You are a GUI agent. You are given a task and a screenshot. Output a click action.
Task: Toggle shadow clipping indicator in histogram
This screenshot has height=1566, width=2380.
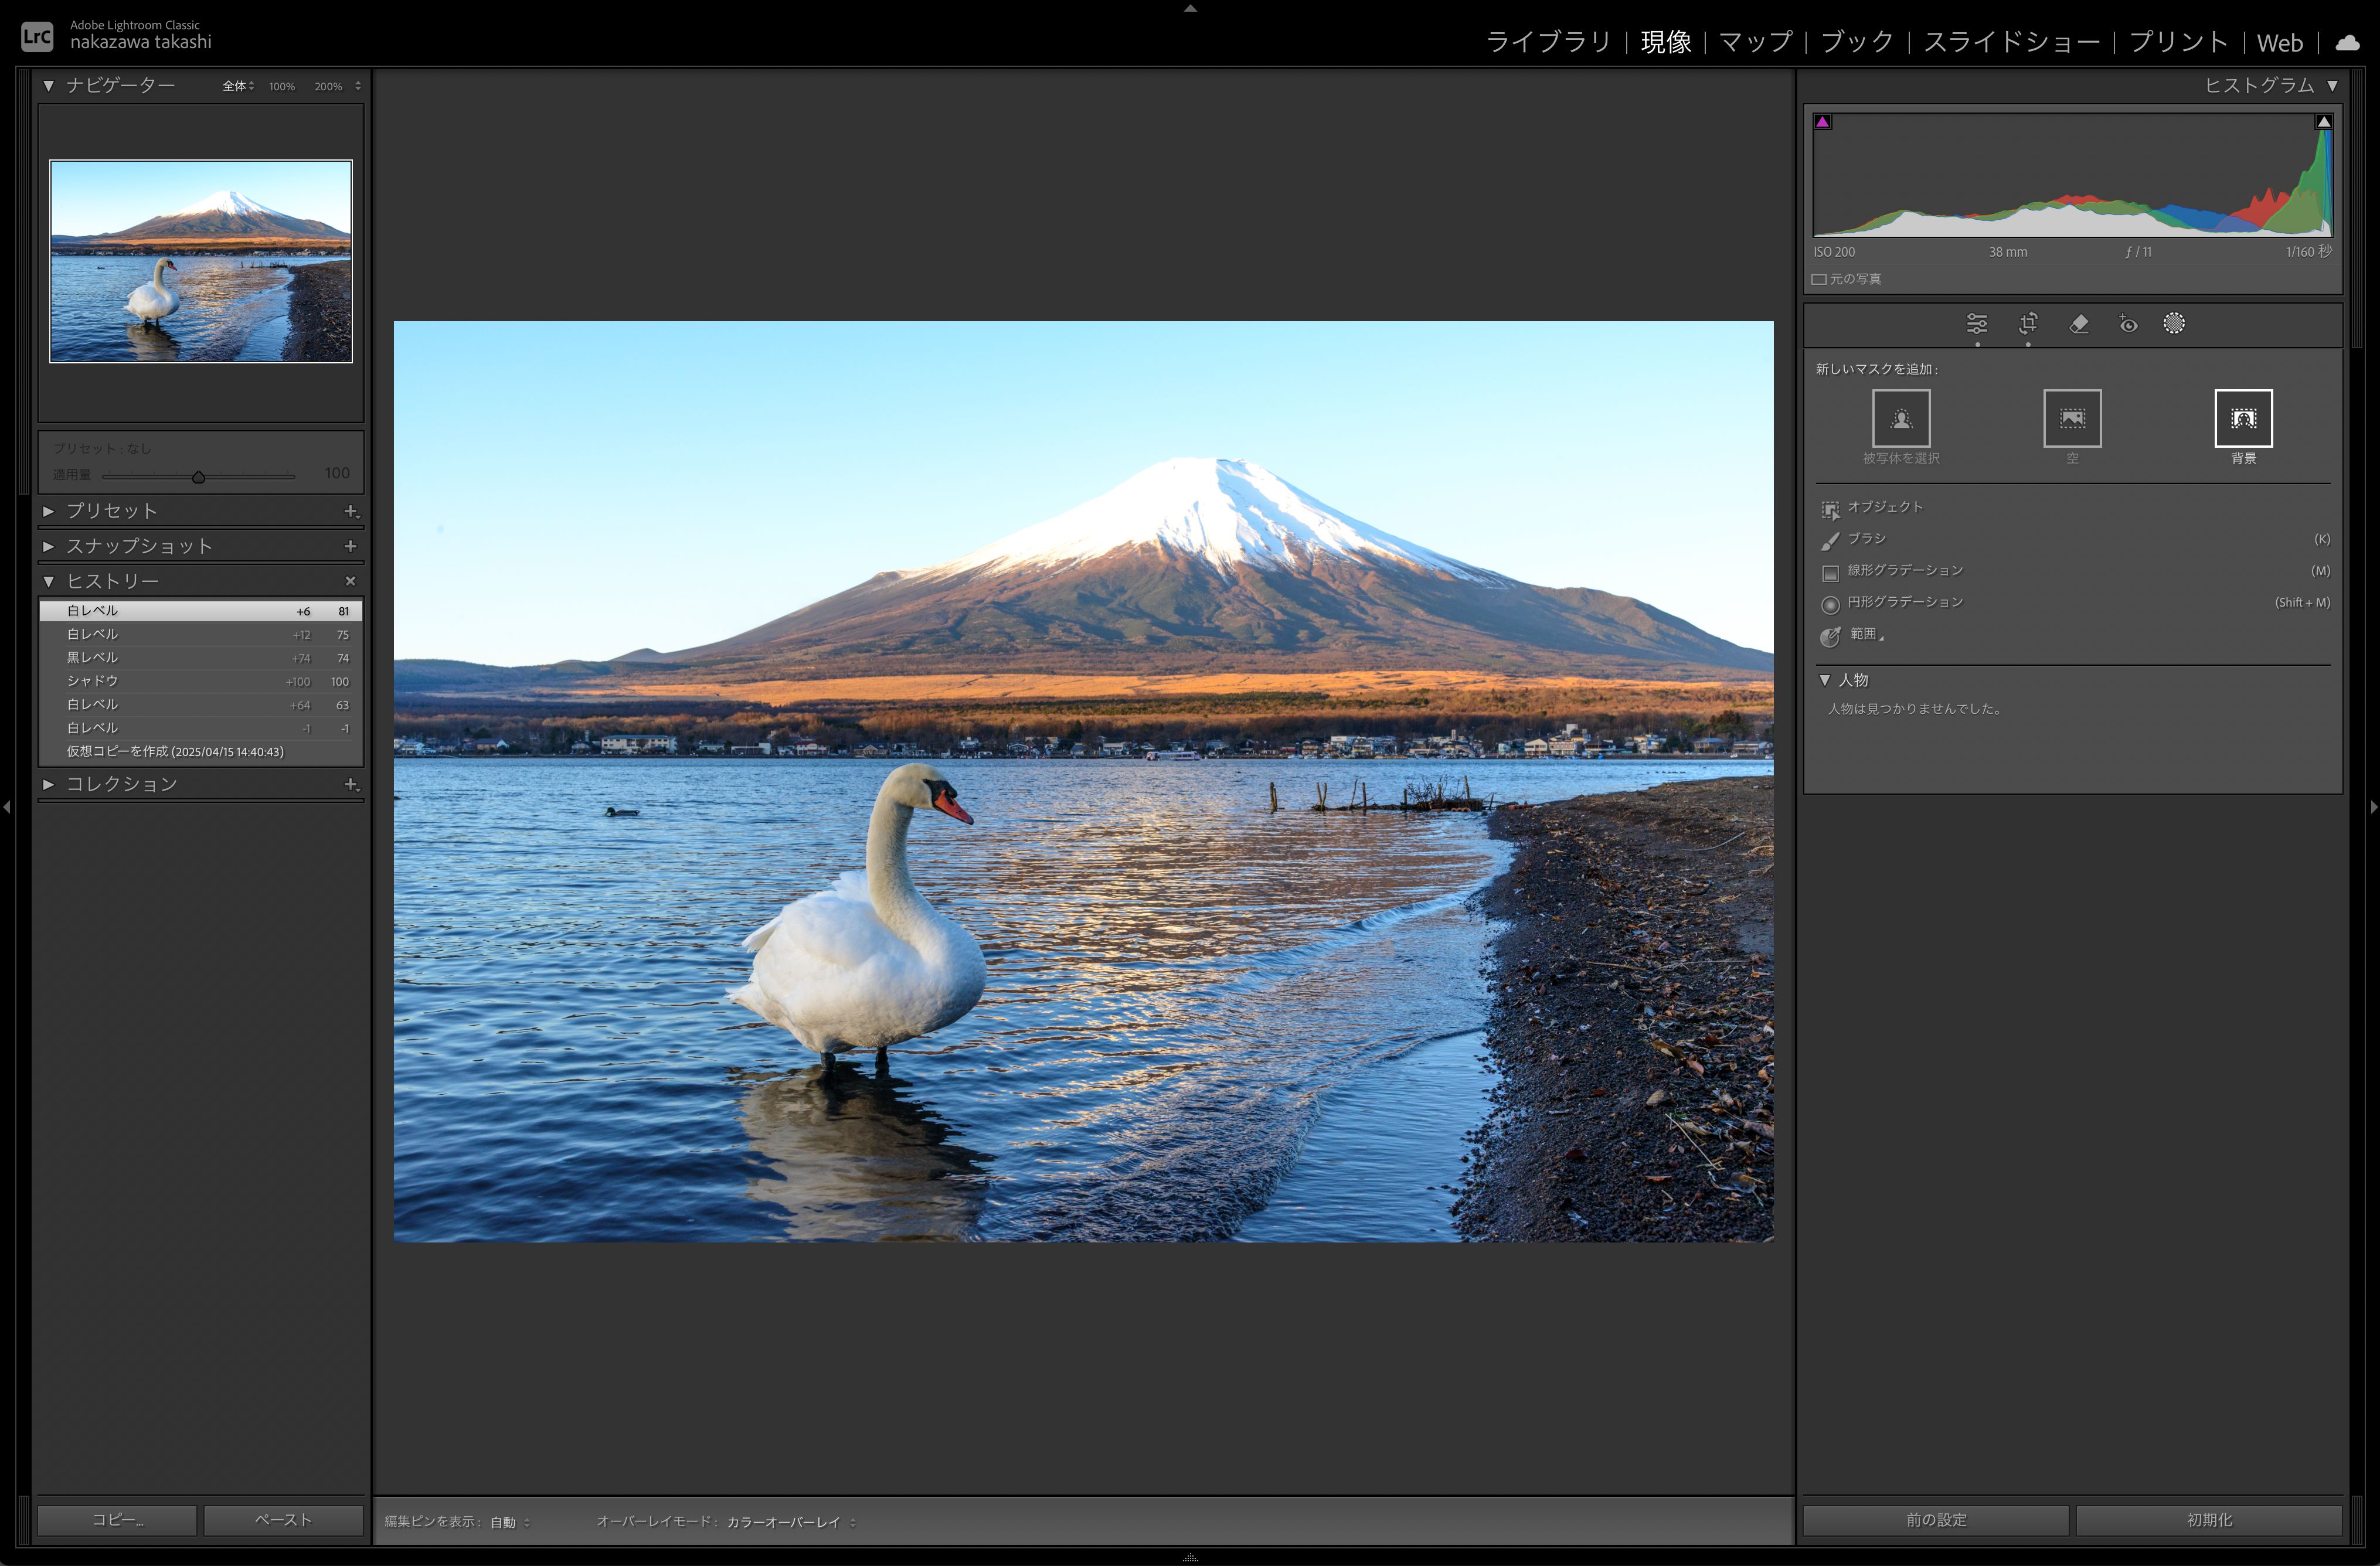point(1823,122)
